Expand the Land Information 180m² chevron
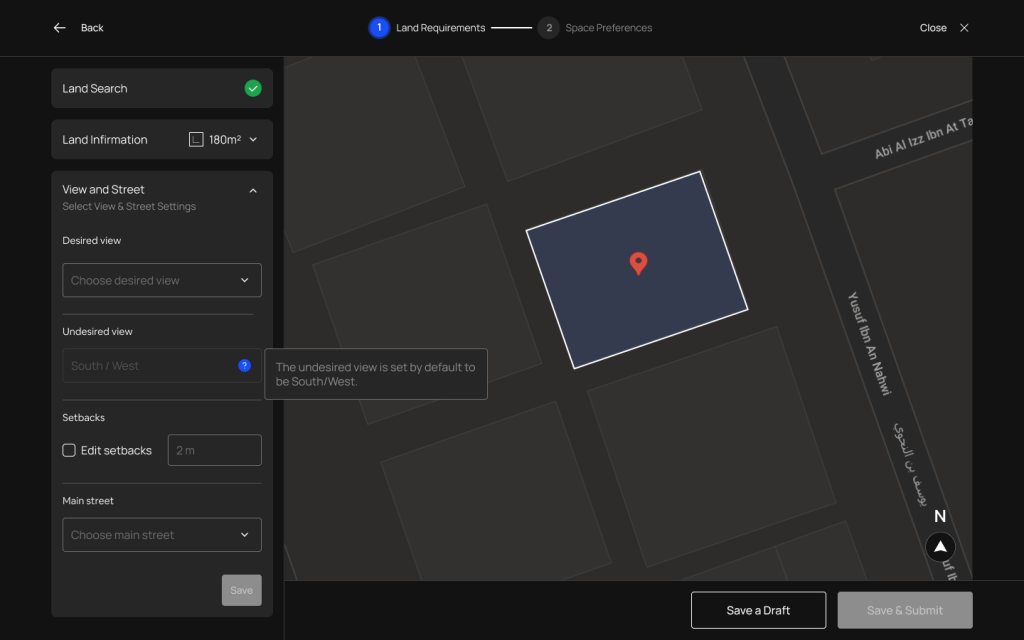1024x640 pixels. pyautogui.click(x=253, y=140)
